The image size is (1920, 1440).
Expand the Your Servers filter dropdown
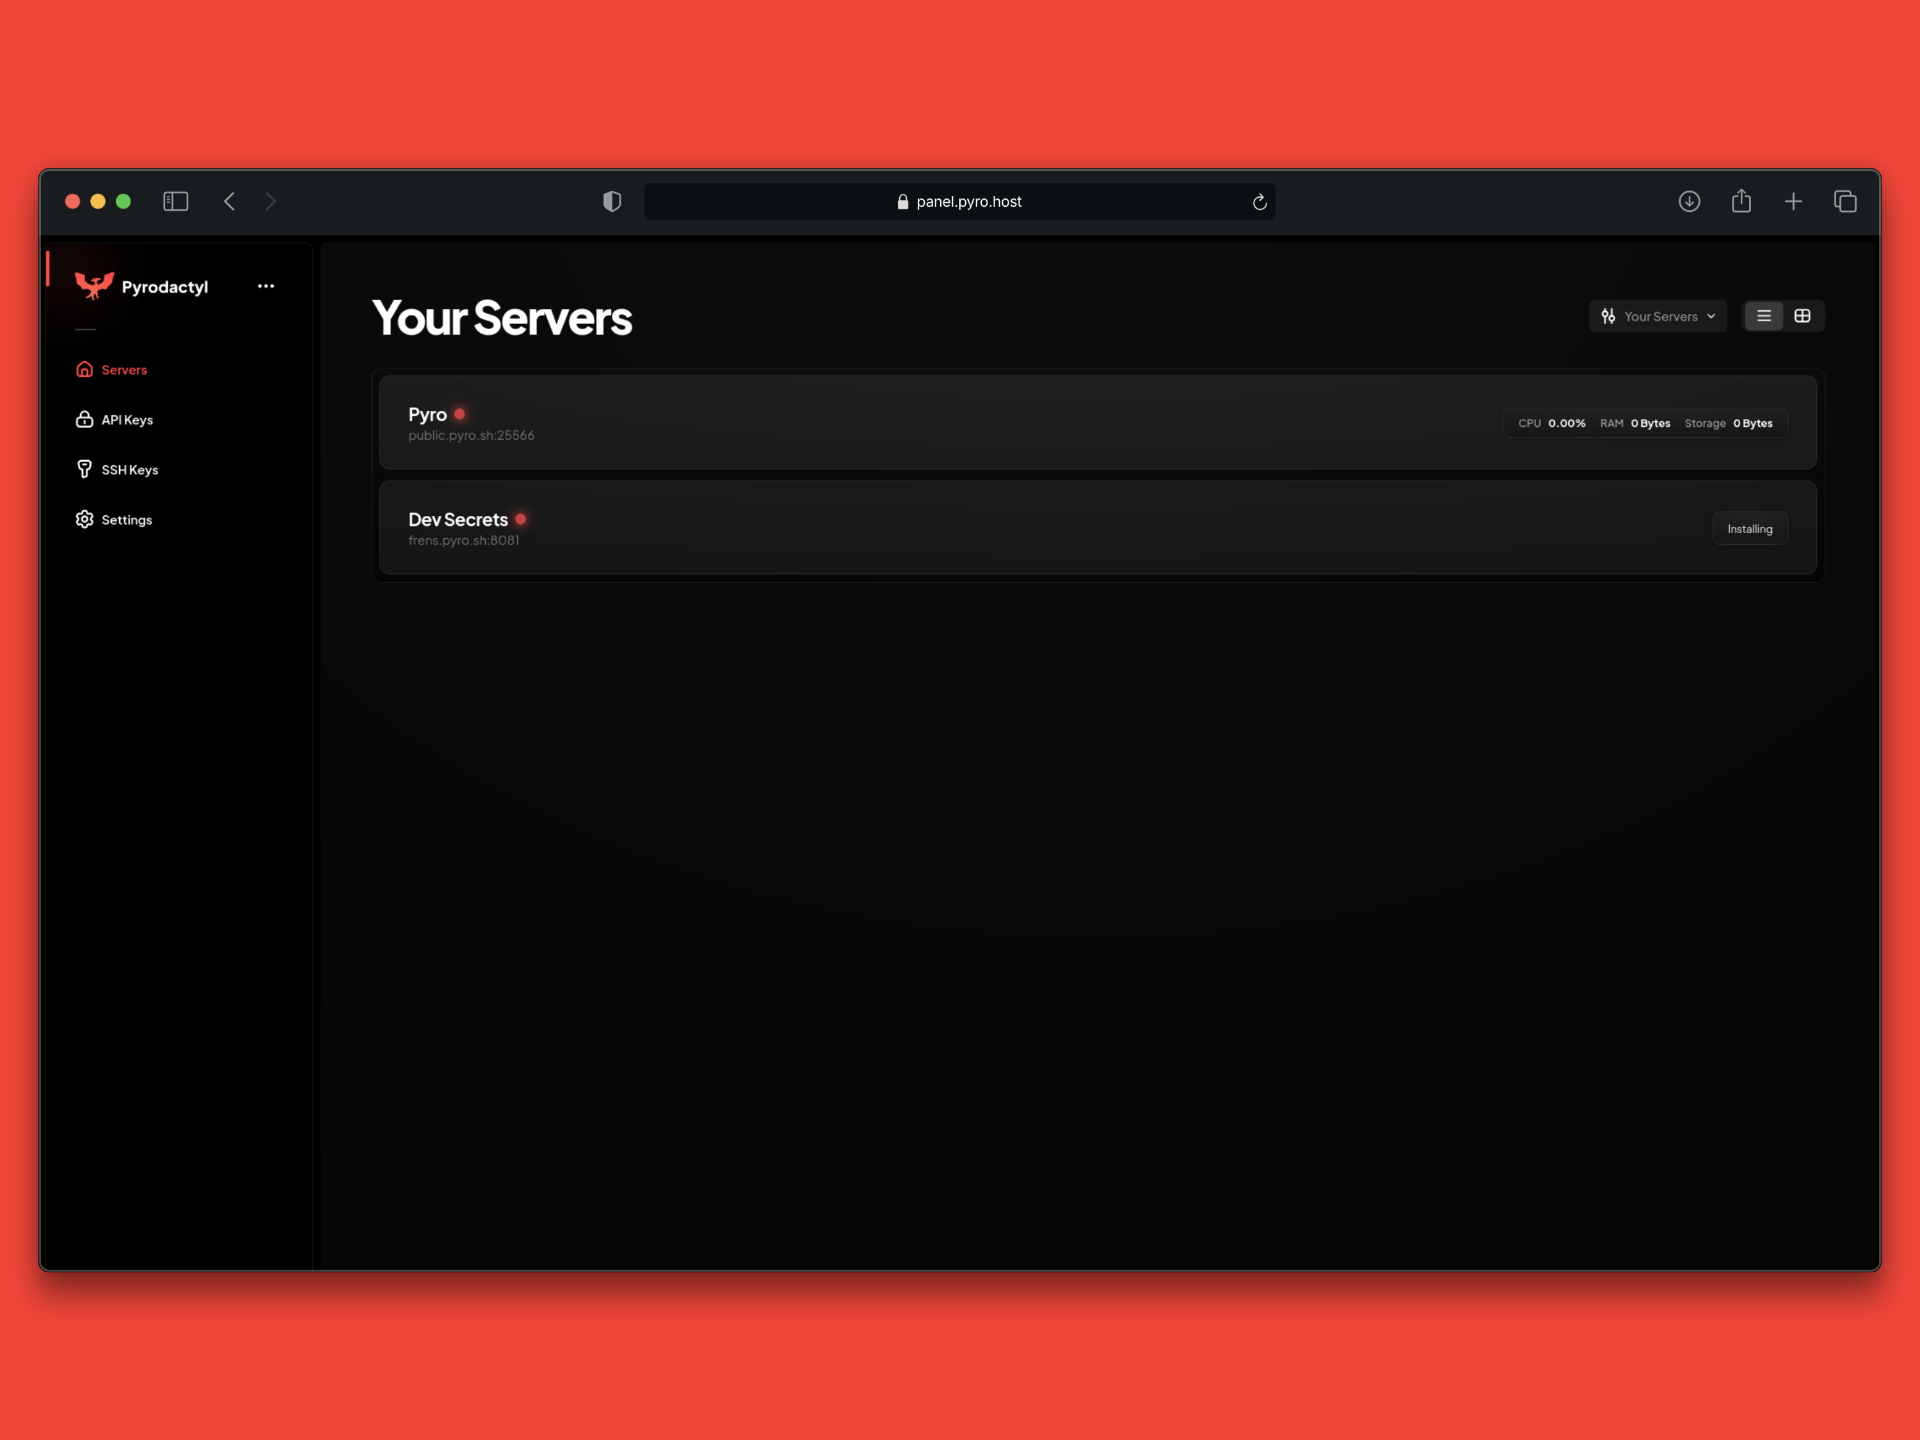(x=1658, y=316)
